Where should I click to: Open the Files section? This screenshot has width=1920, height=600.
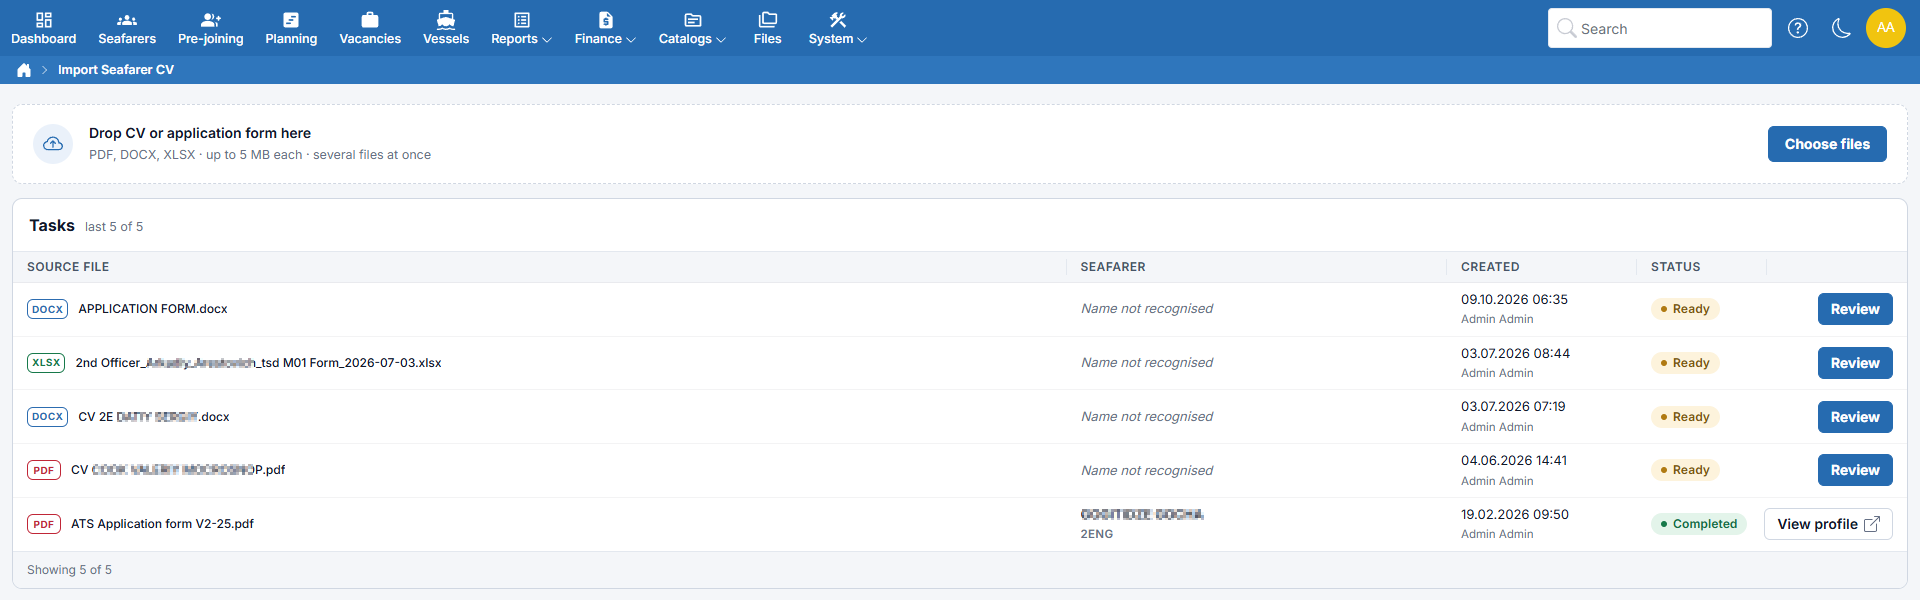coord(768,28)
